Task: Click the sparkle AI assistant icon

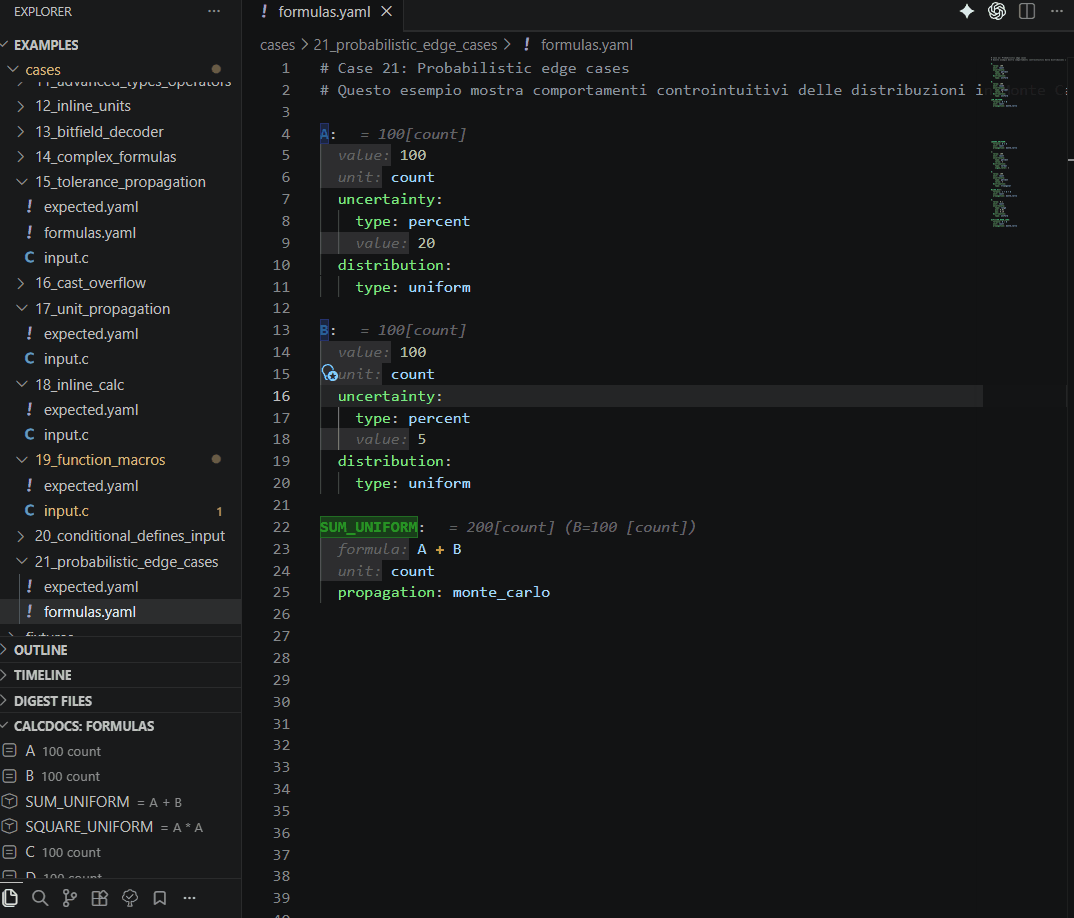Action: 966,11
